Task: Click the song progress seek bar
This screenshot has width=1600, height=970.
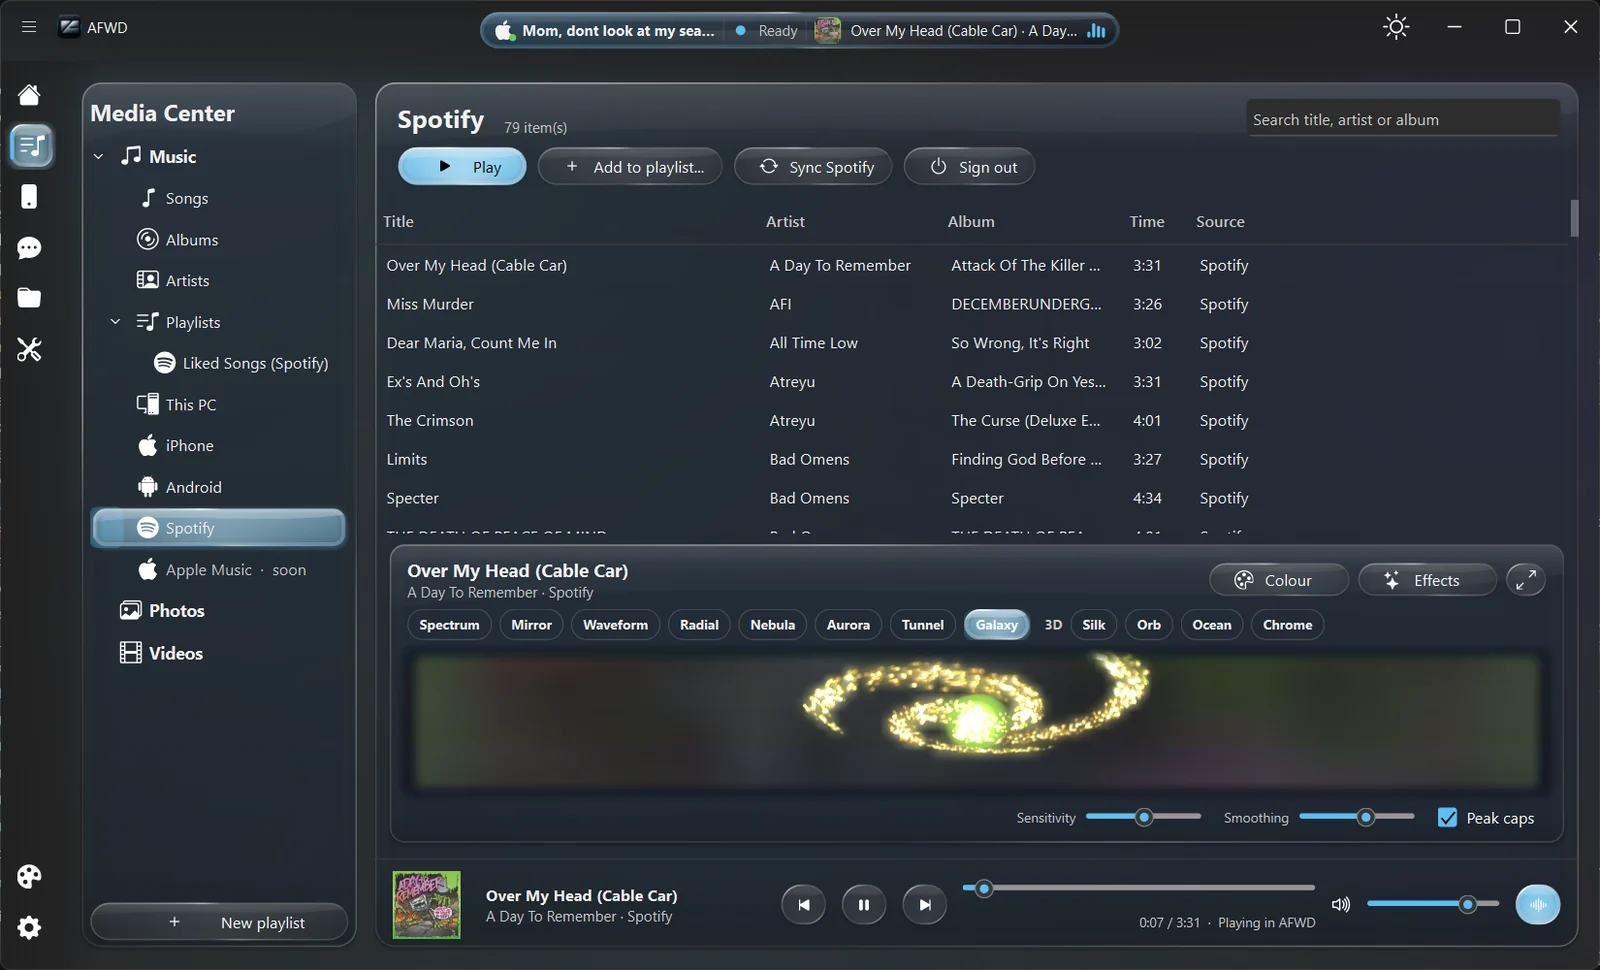Action: [x=1138, y=888]
